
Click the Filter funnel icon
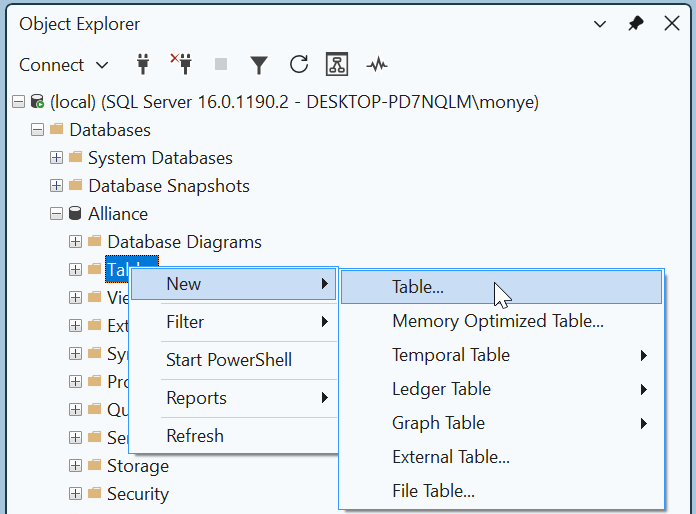[x=259, y=65]
